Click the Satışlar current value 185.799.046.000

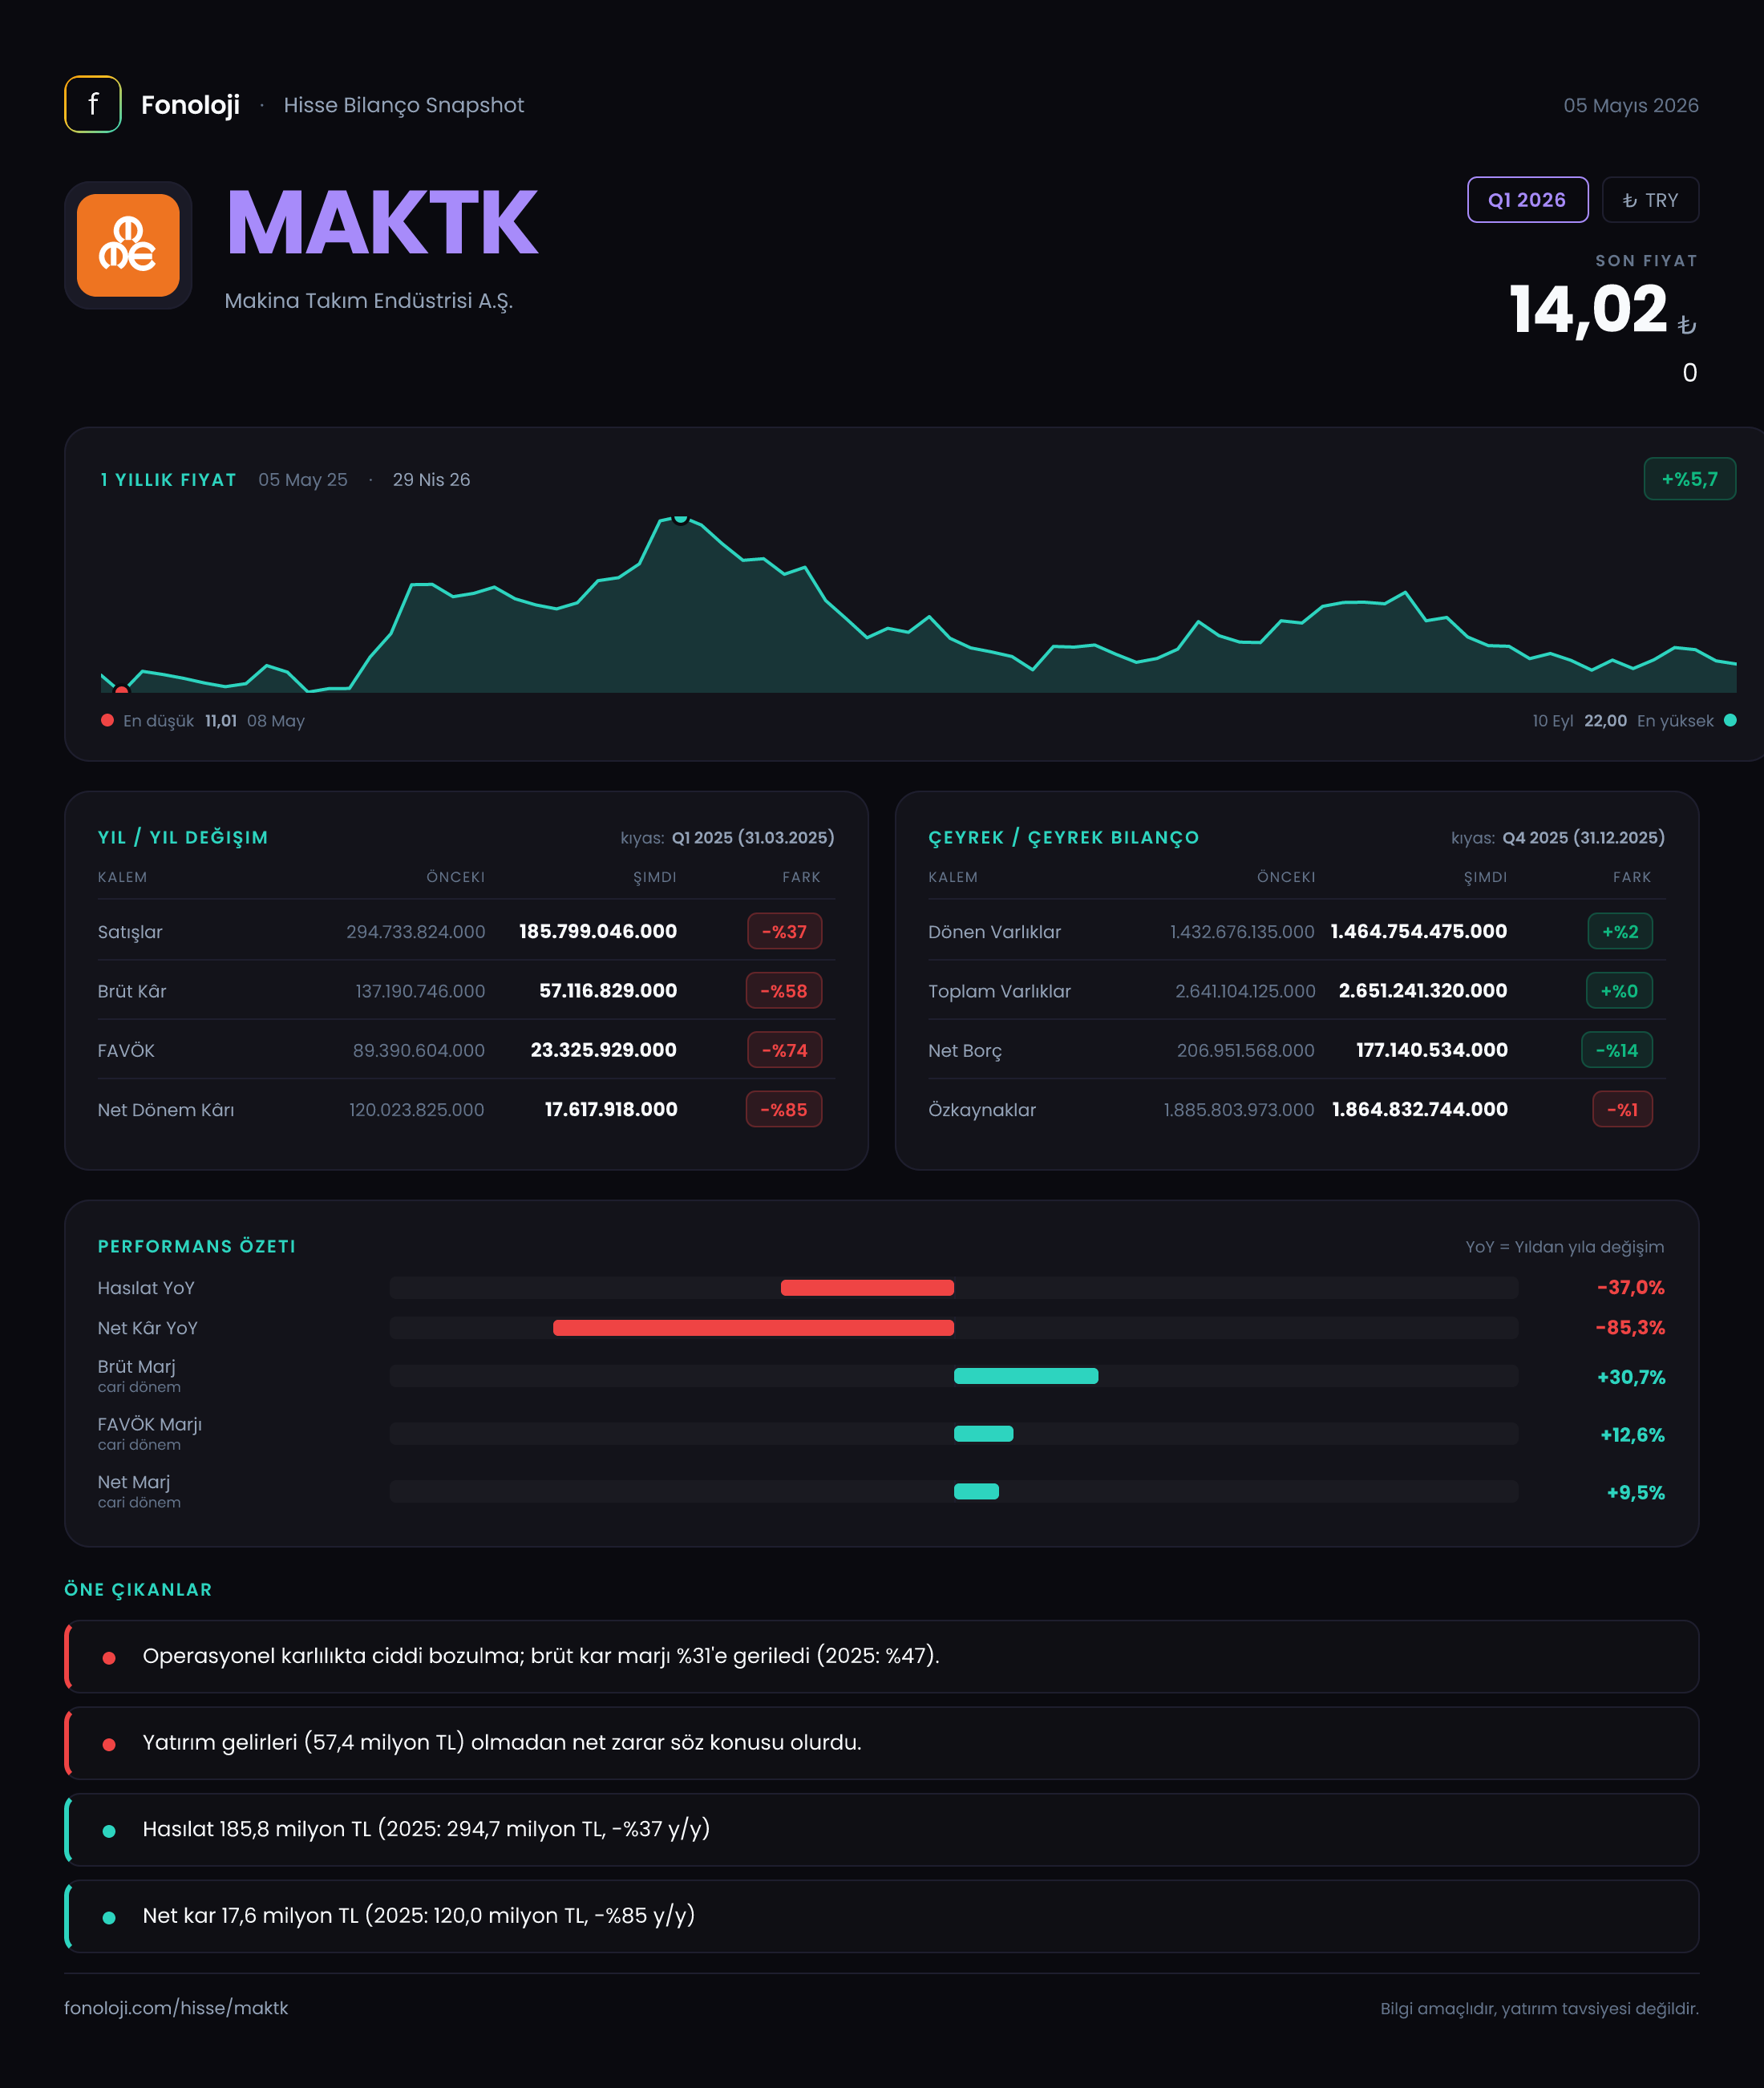coord(598,931)
